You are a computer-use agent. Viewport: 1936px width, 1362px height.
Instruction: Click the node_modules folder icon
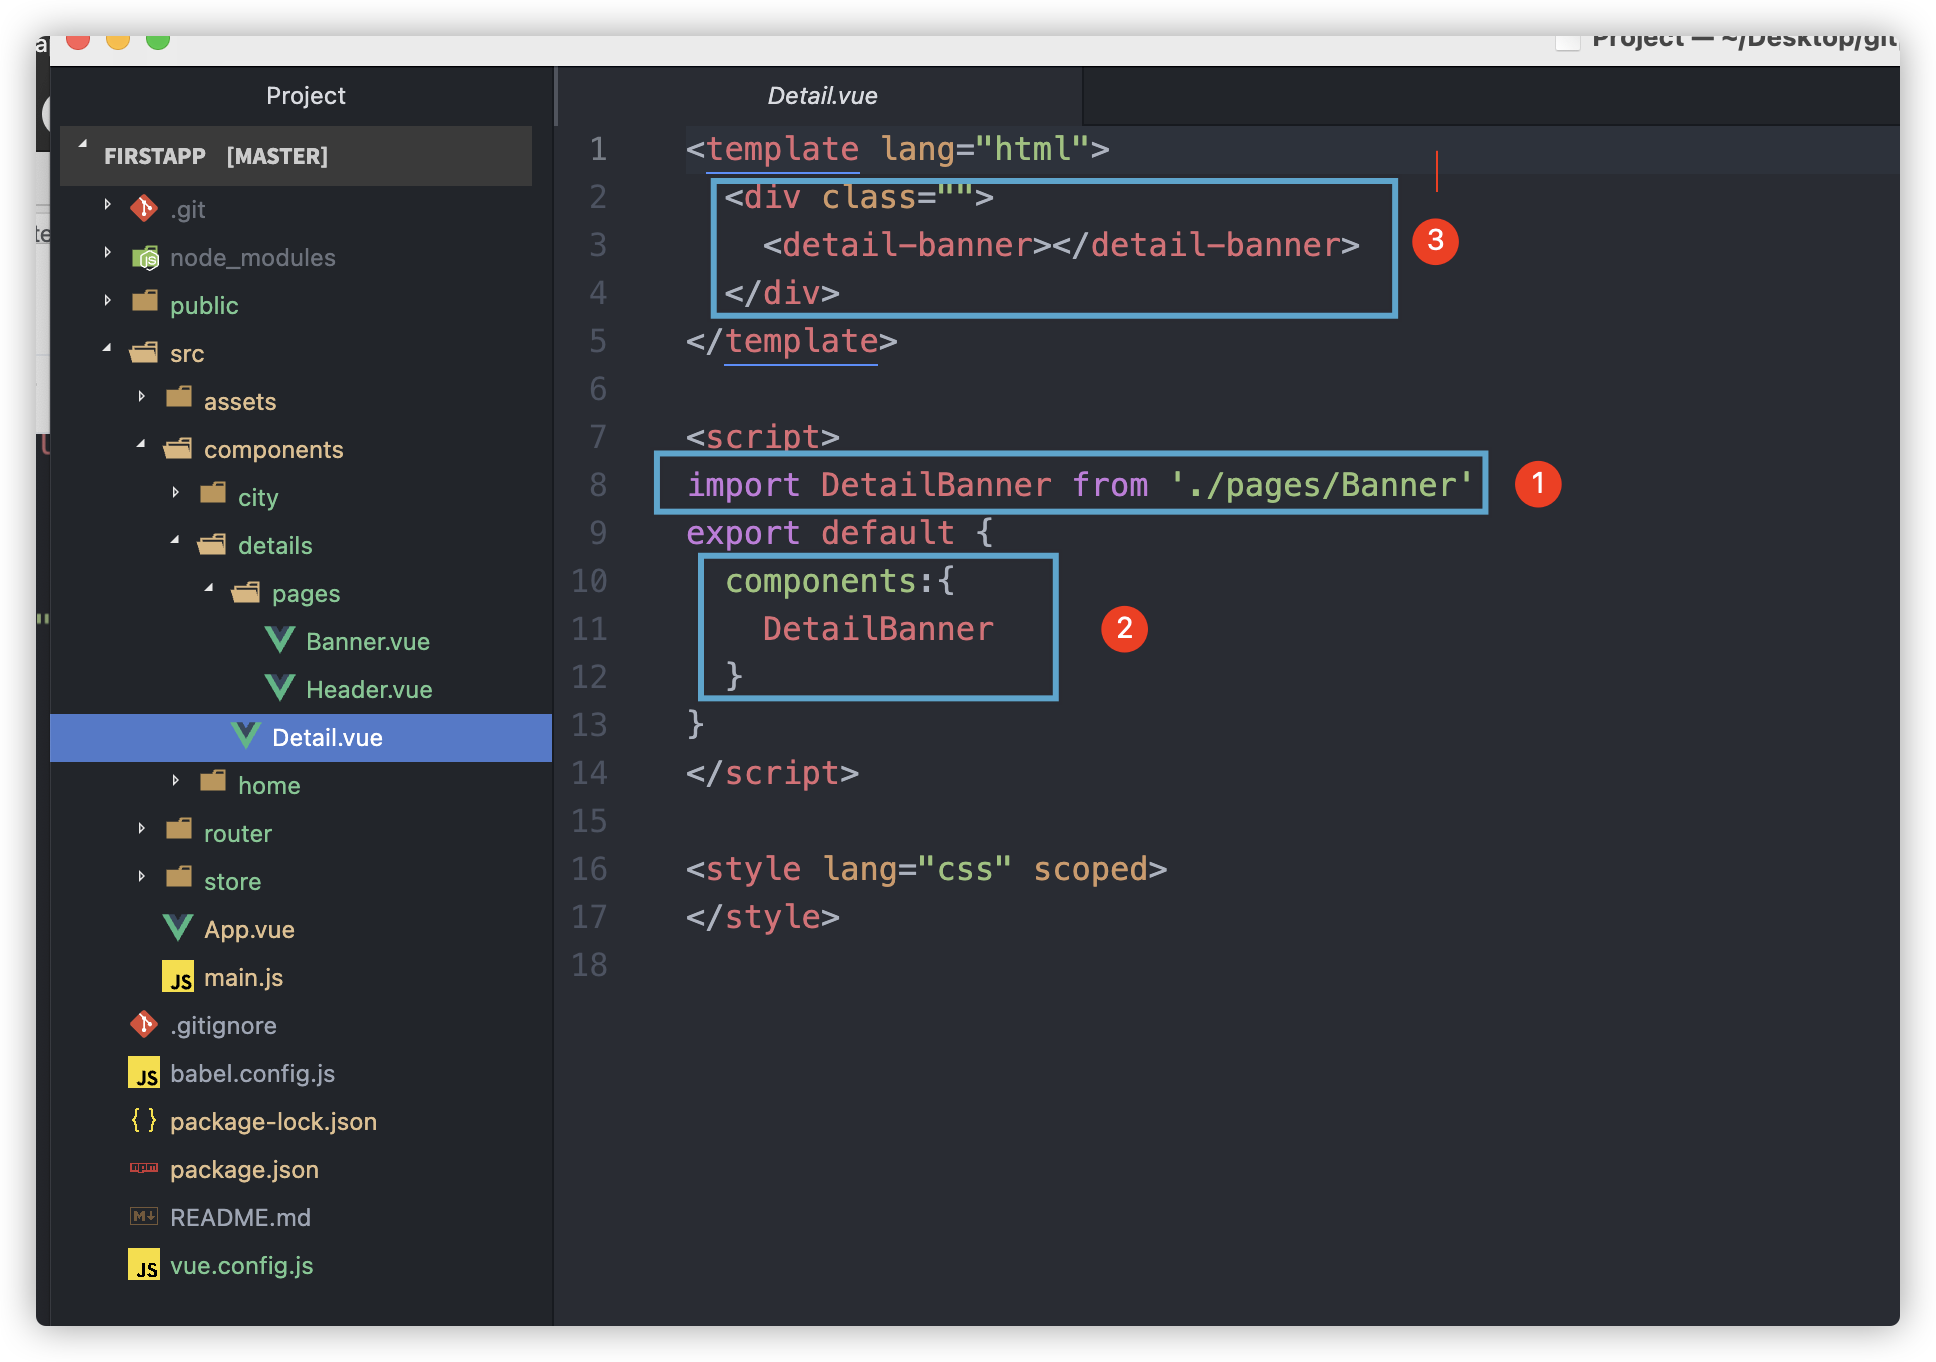click(x=145, y=257)
